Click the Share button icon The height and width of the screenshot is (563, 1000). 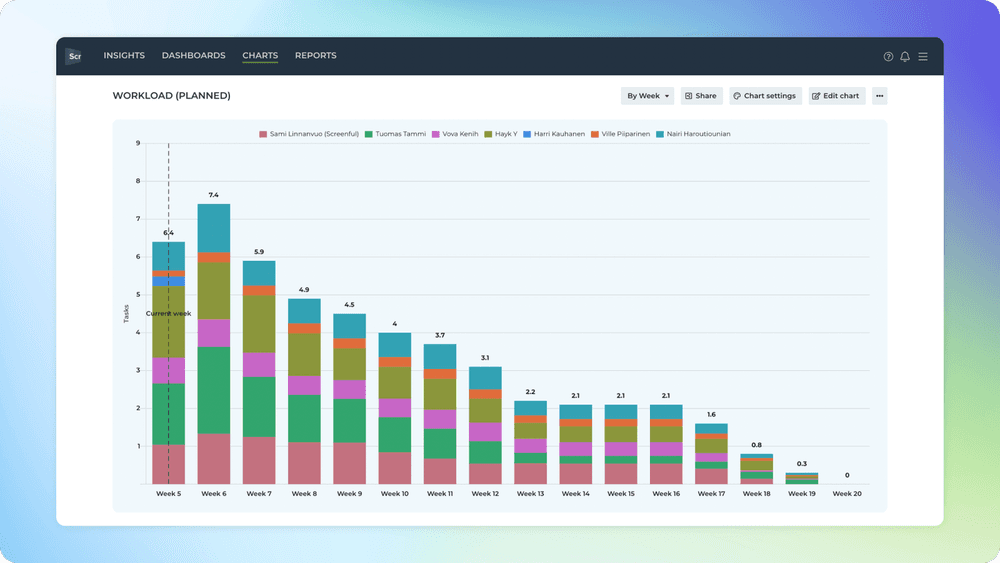pyautogui.click(x=688, y=96)
